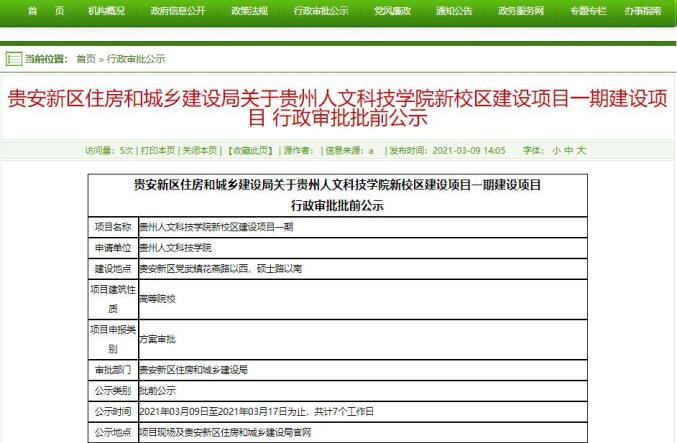Screen dimensions: 677x443
Task: Select the 申请单位 label cell
Action: click(x=113, y=248)
